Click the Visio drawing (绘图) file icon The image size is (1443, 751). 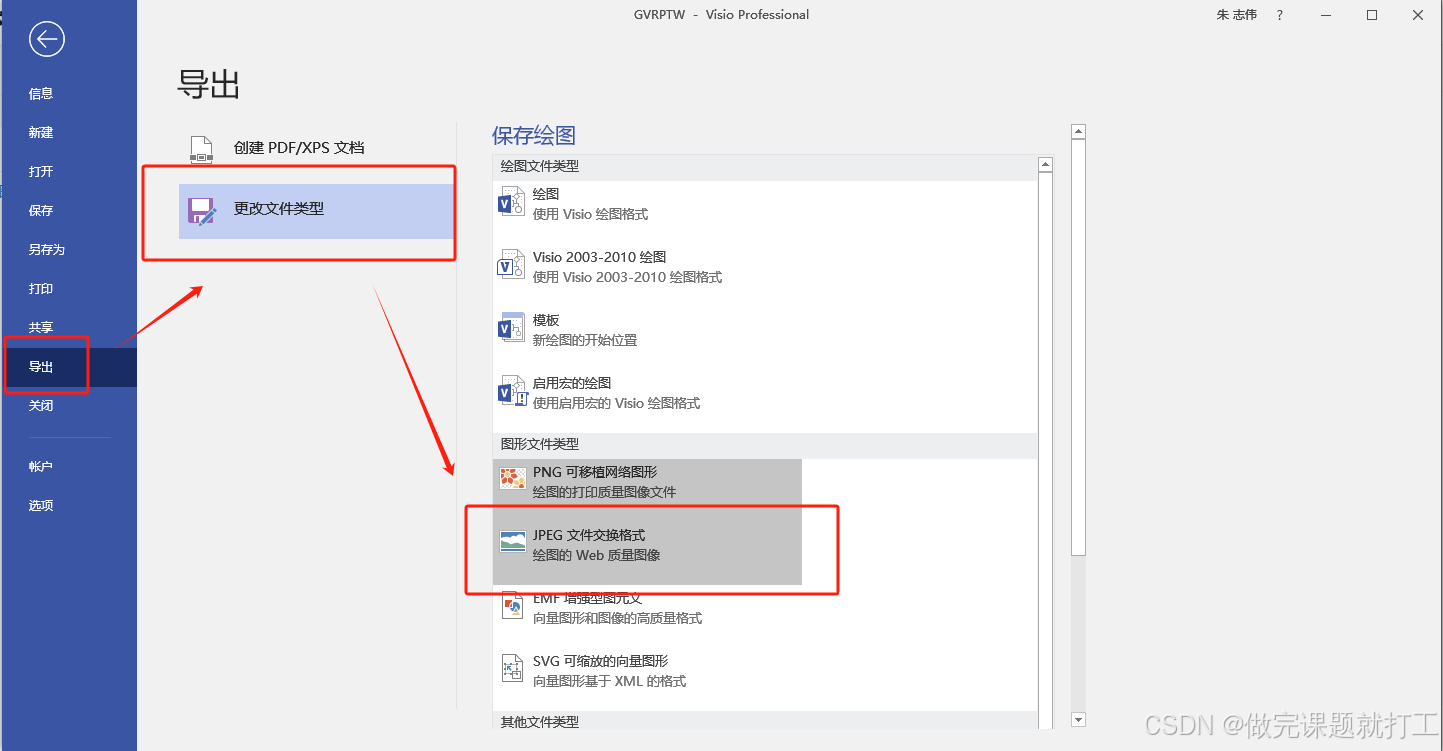[512, 203]
